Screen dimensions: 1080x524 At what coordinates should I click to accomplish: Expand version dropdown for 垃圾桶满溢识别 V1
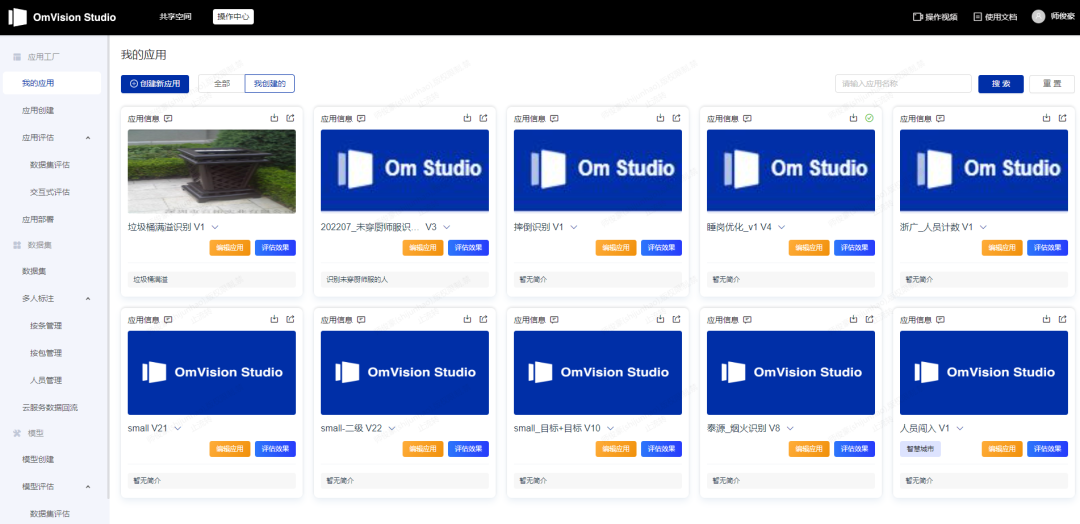pyautogui.click(x=215, y=228)
